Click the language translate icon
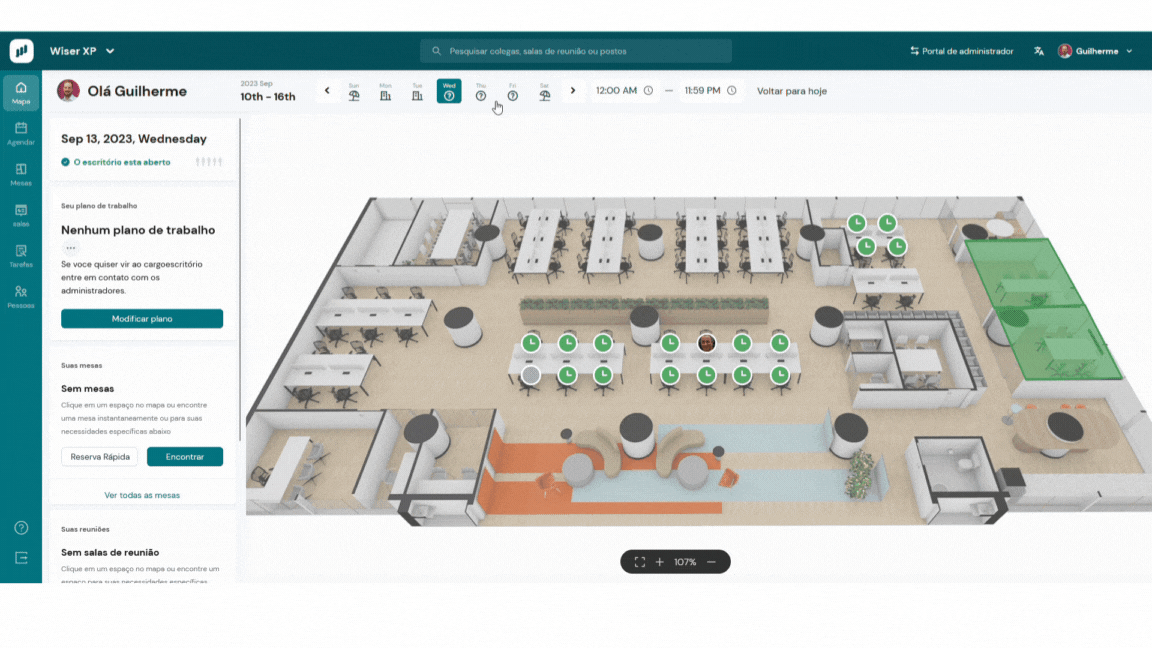The height and width of the screenshot is (648, 1152). (1039, 51)
